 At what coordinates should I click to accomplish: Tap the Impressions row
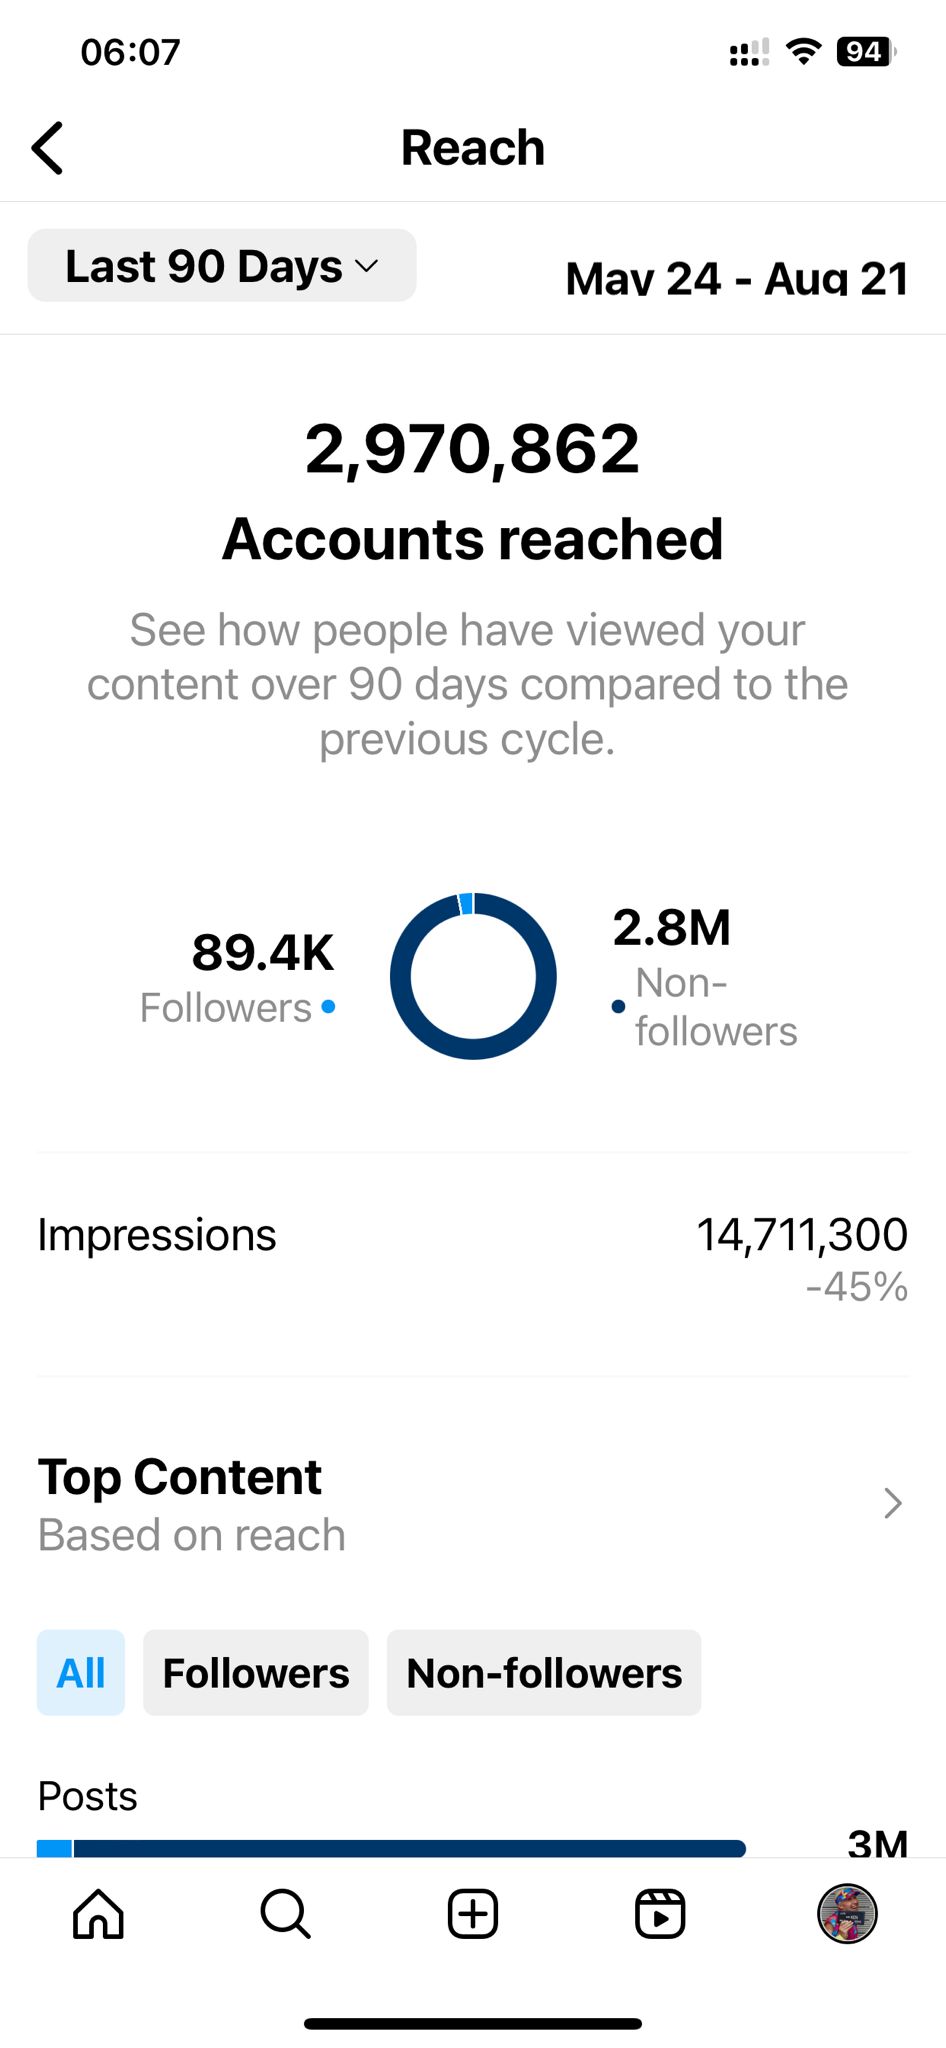pos(472,1260)
